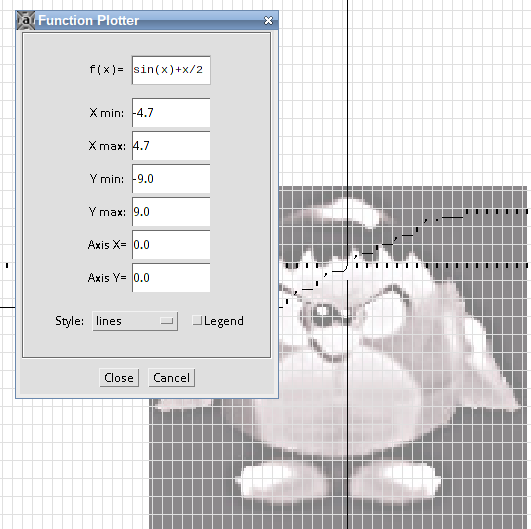Click the X max value field
Screen dimensions: 531x529
click(171, 146)
